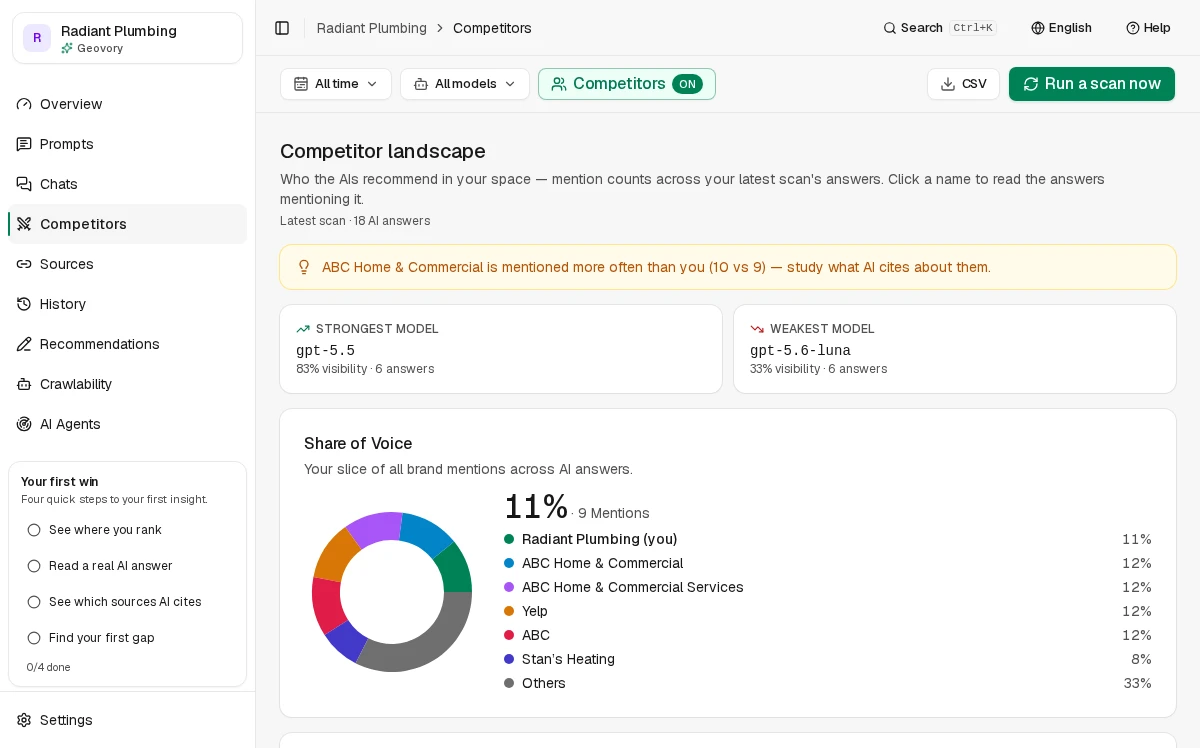Check off 'See which sources AI cites' step
Screen dimensions: 1200x748
point(34,602)
